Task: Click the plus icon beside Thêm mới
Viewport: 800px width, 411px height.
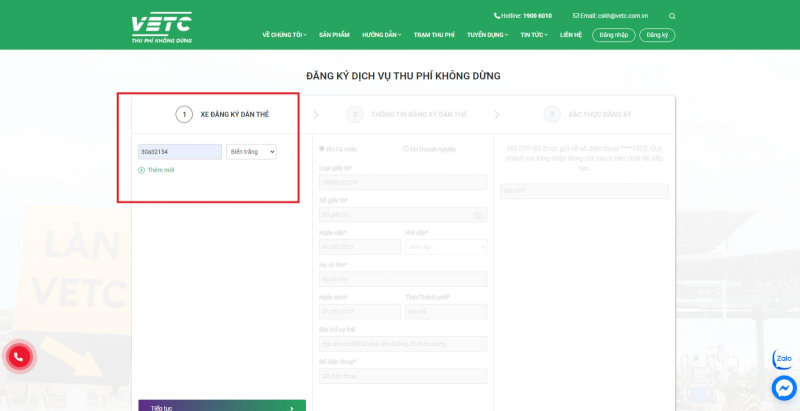Action: [141, 170]
